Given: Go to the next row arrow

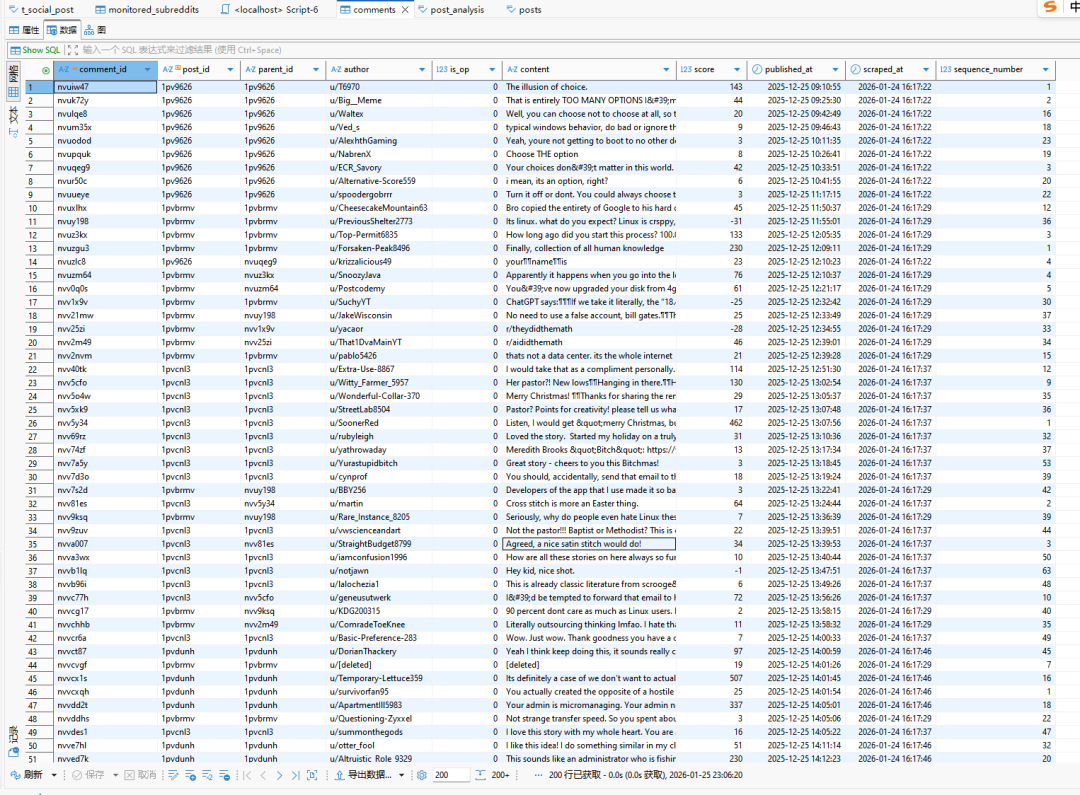Looking at the screenshot, I should (281, 775).
